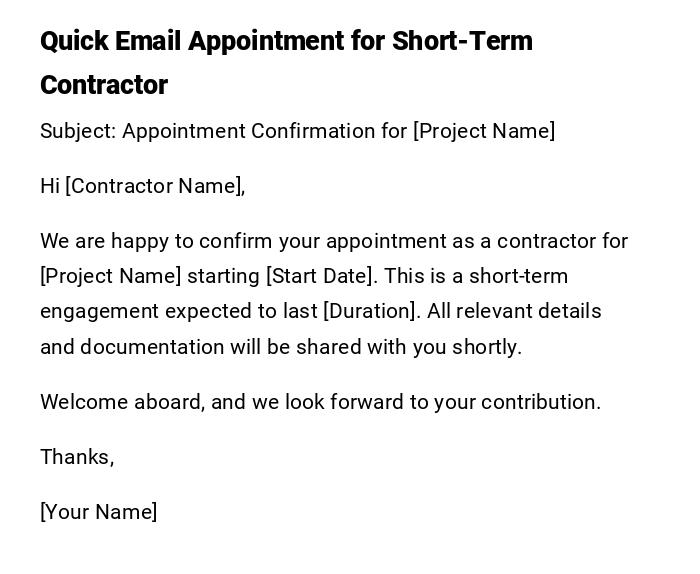Click the "Thanks," sign-off line
Image resolution: width=700 pixels, height=574 pixels.
point(77,457)
